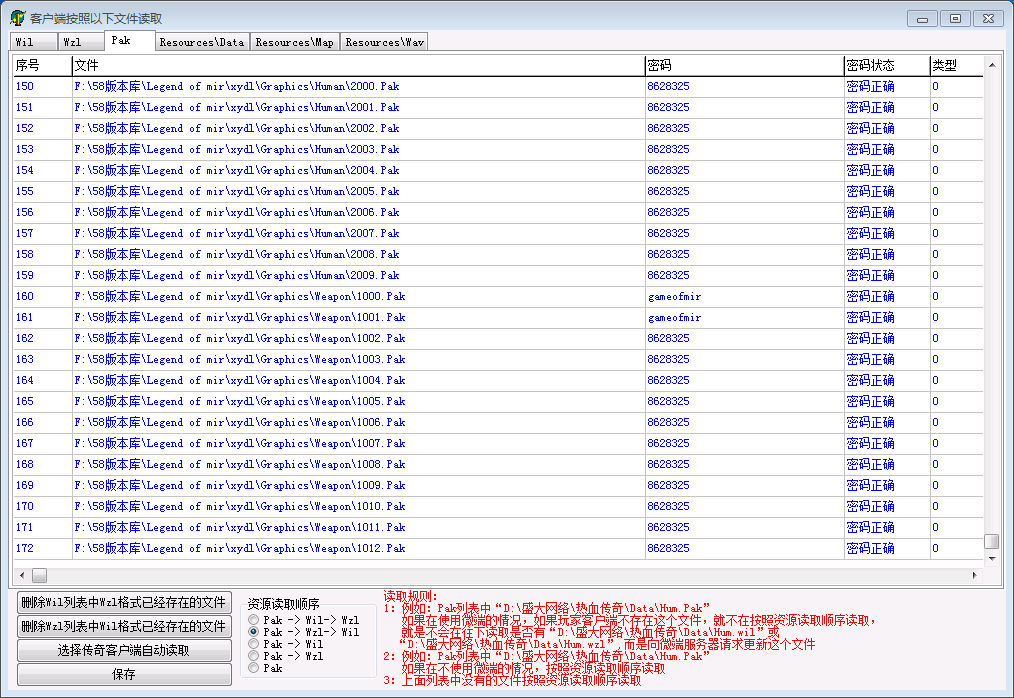Click the 文件 column header
This screenshot has width=1014, height=698.
[358, 65]
